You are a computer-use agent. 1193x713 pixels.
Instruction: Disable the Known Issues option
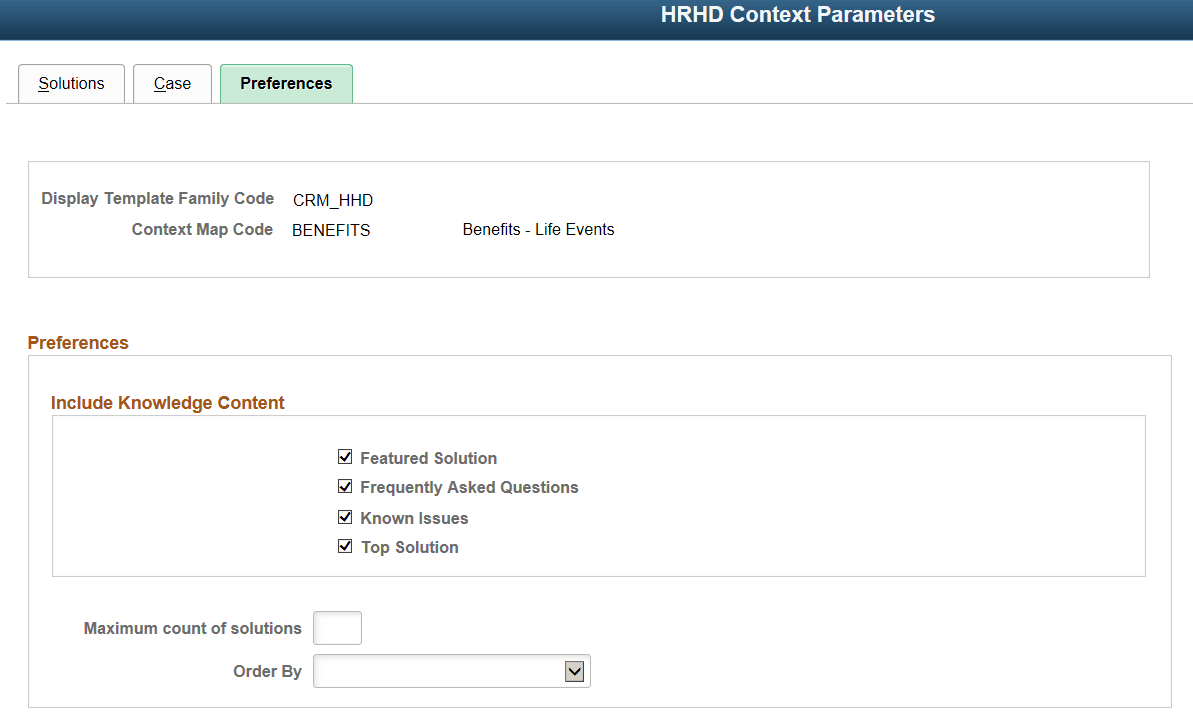point(345,517)
